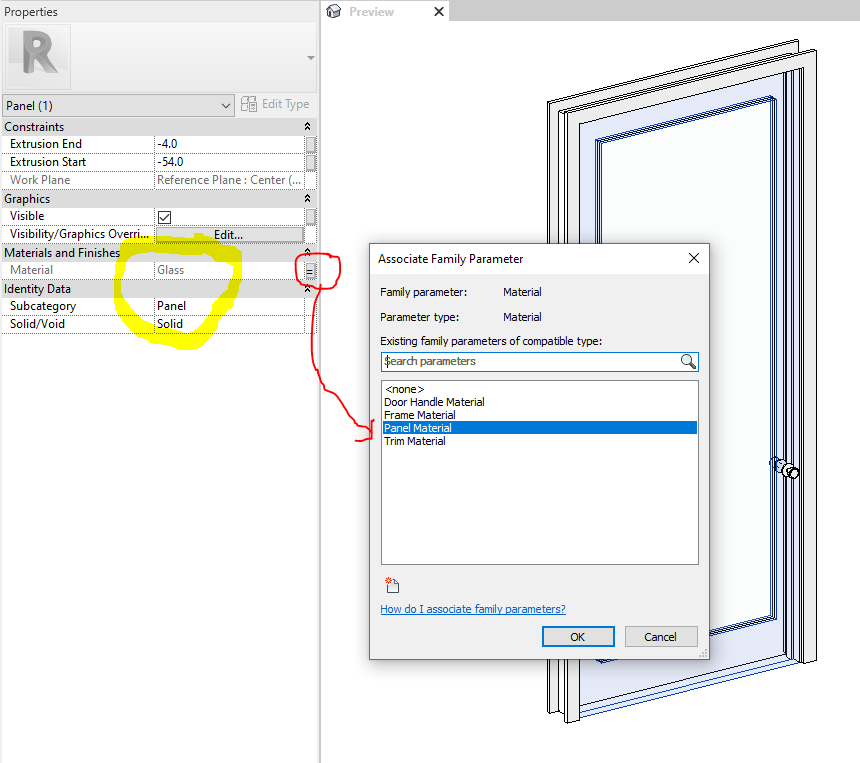The width and height of the screenshot is (860, 763).
Task: Collapse the Constraints section
Action: [307, 127]
